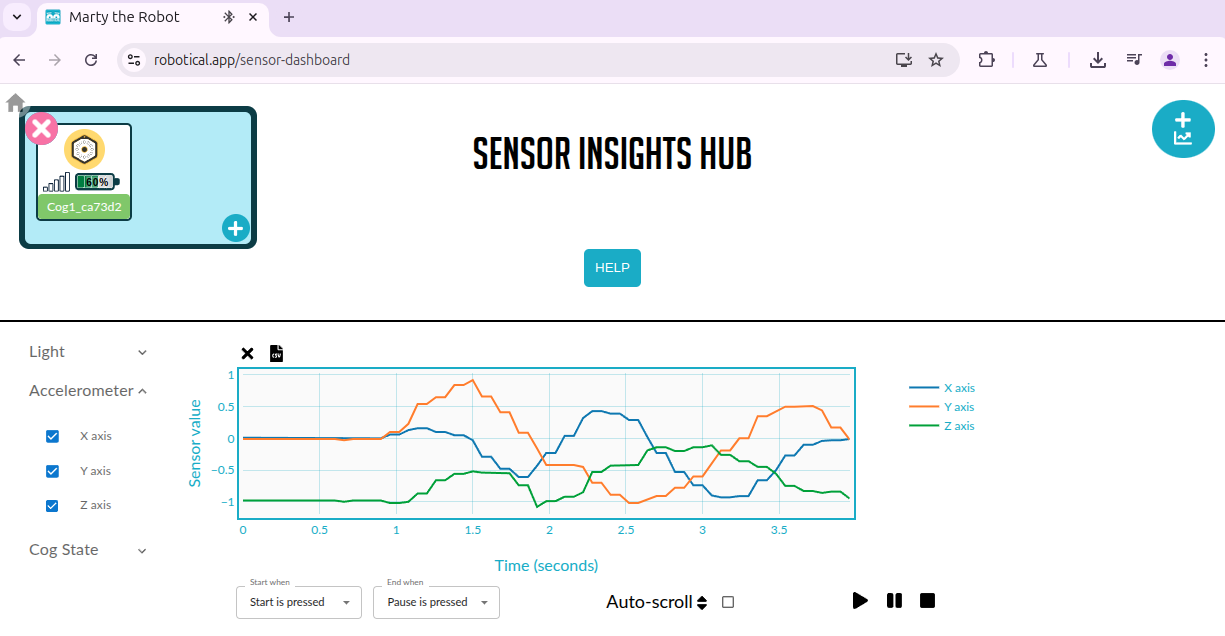Open the home icon above the robot panel

[15, 102]
